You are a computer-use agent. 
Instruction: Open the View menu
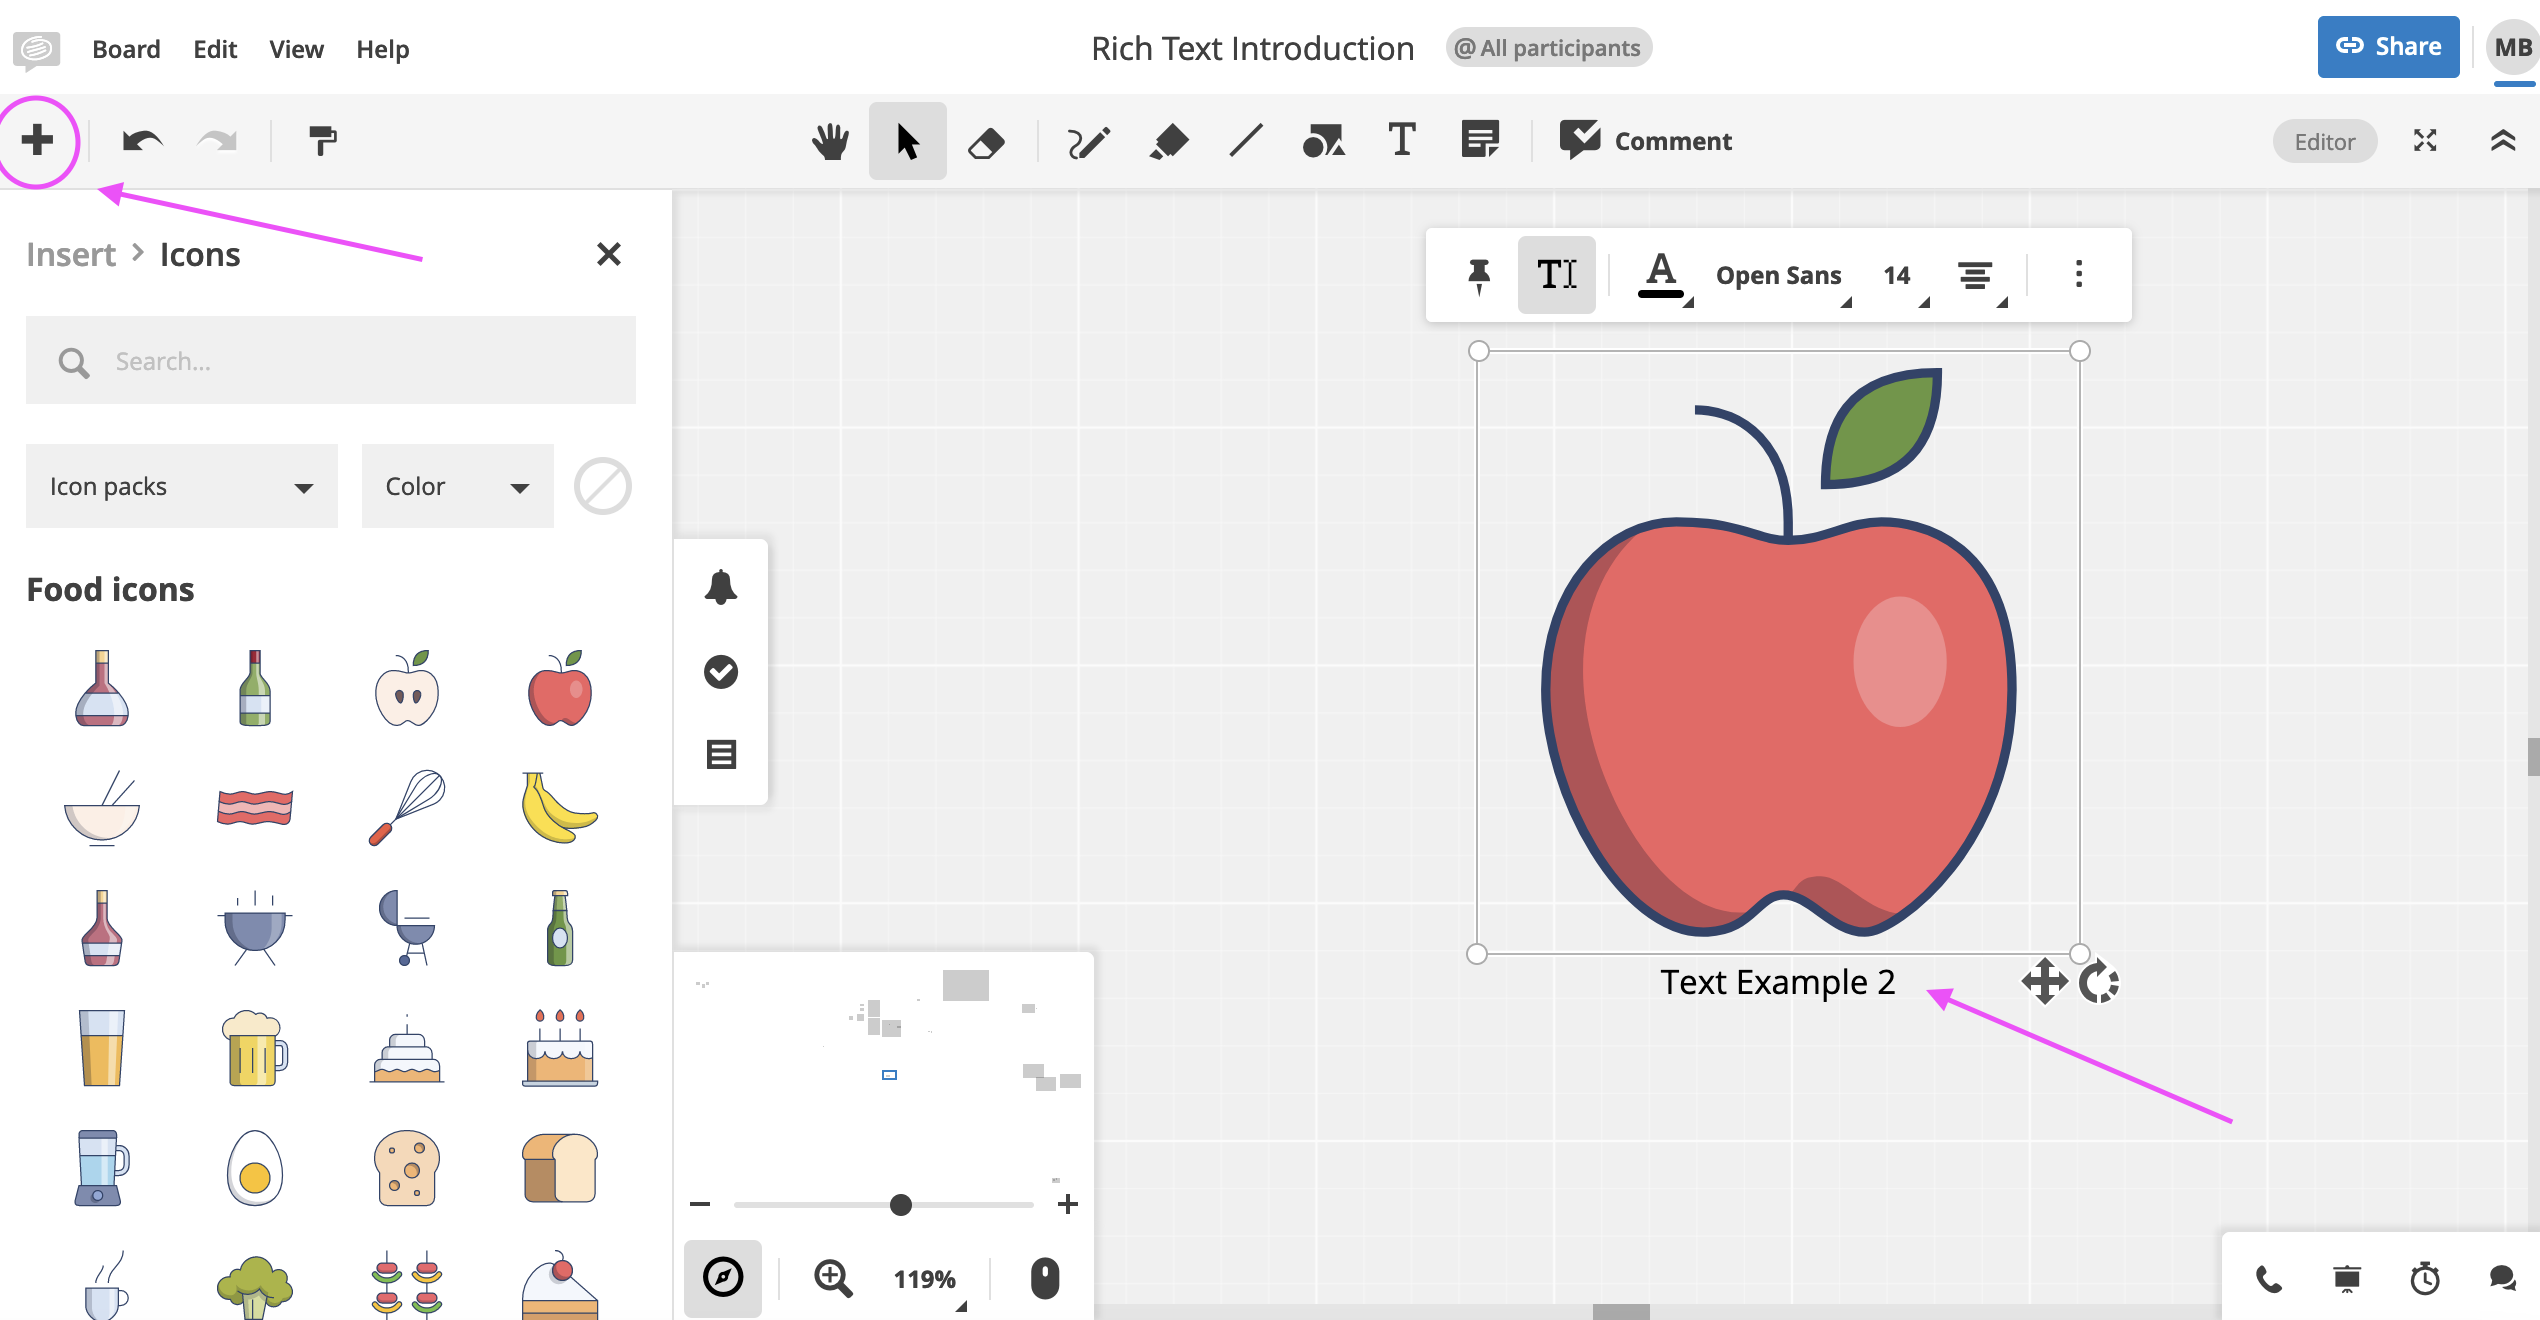(x=296, y=48)
